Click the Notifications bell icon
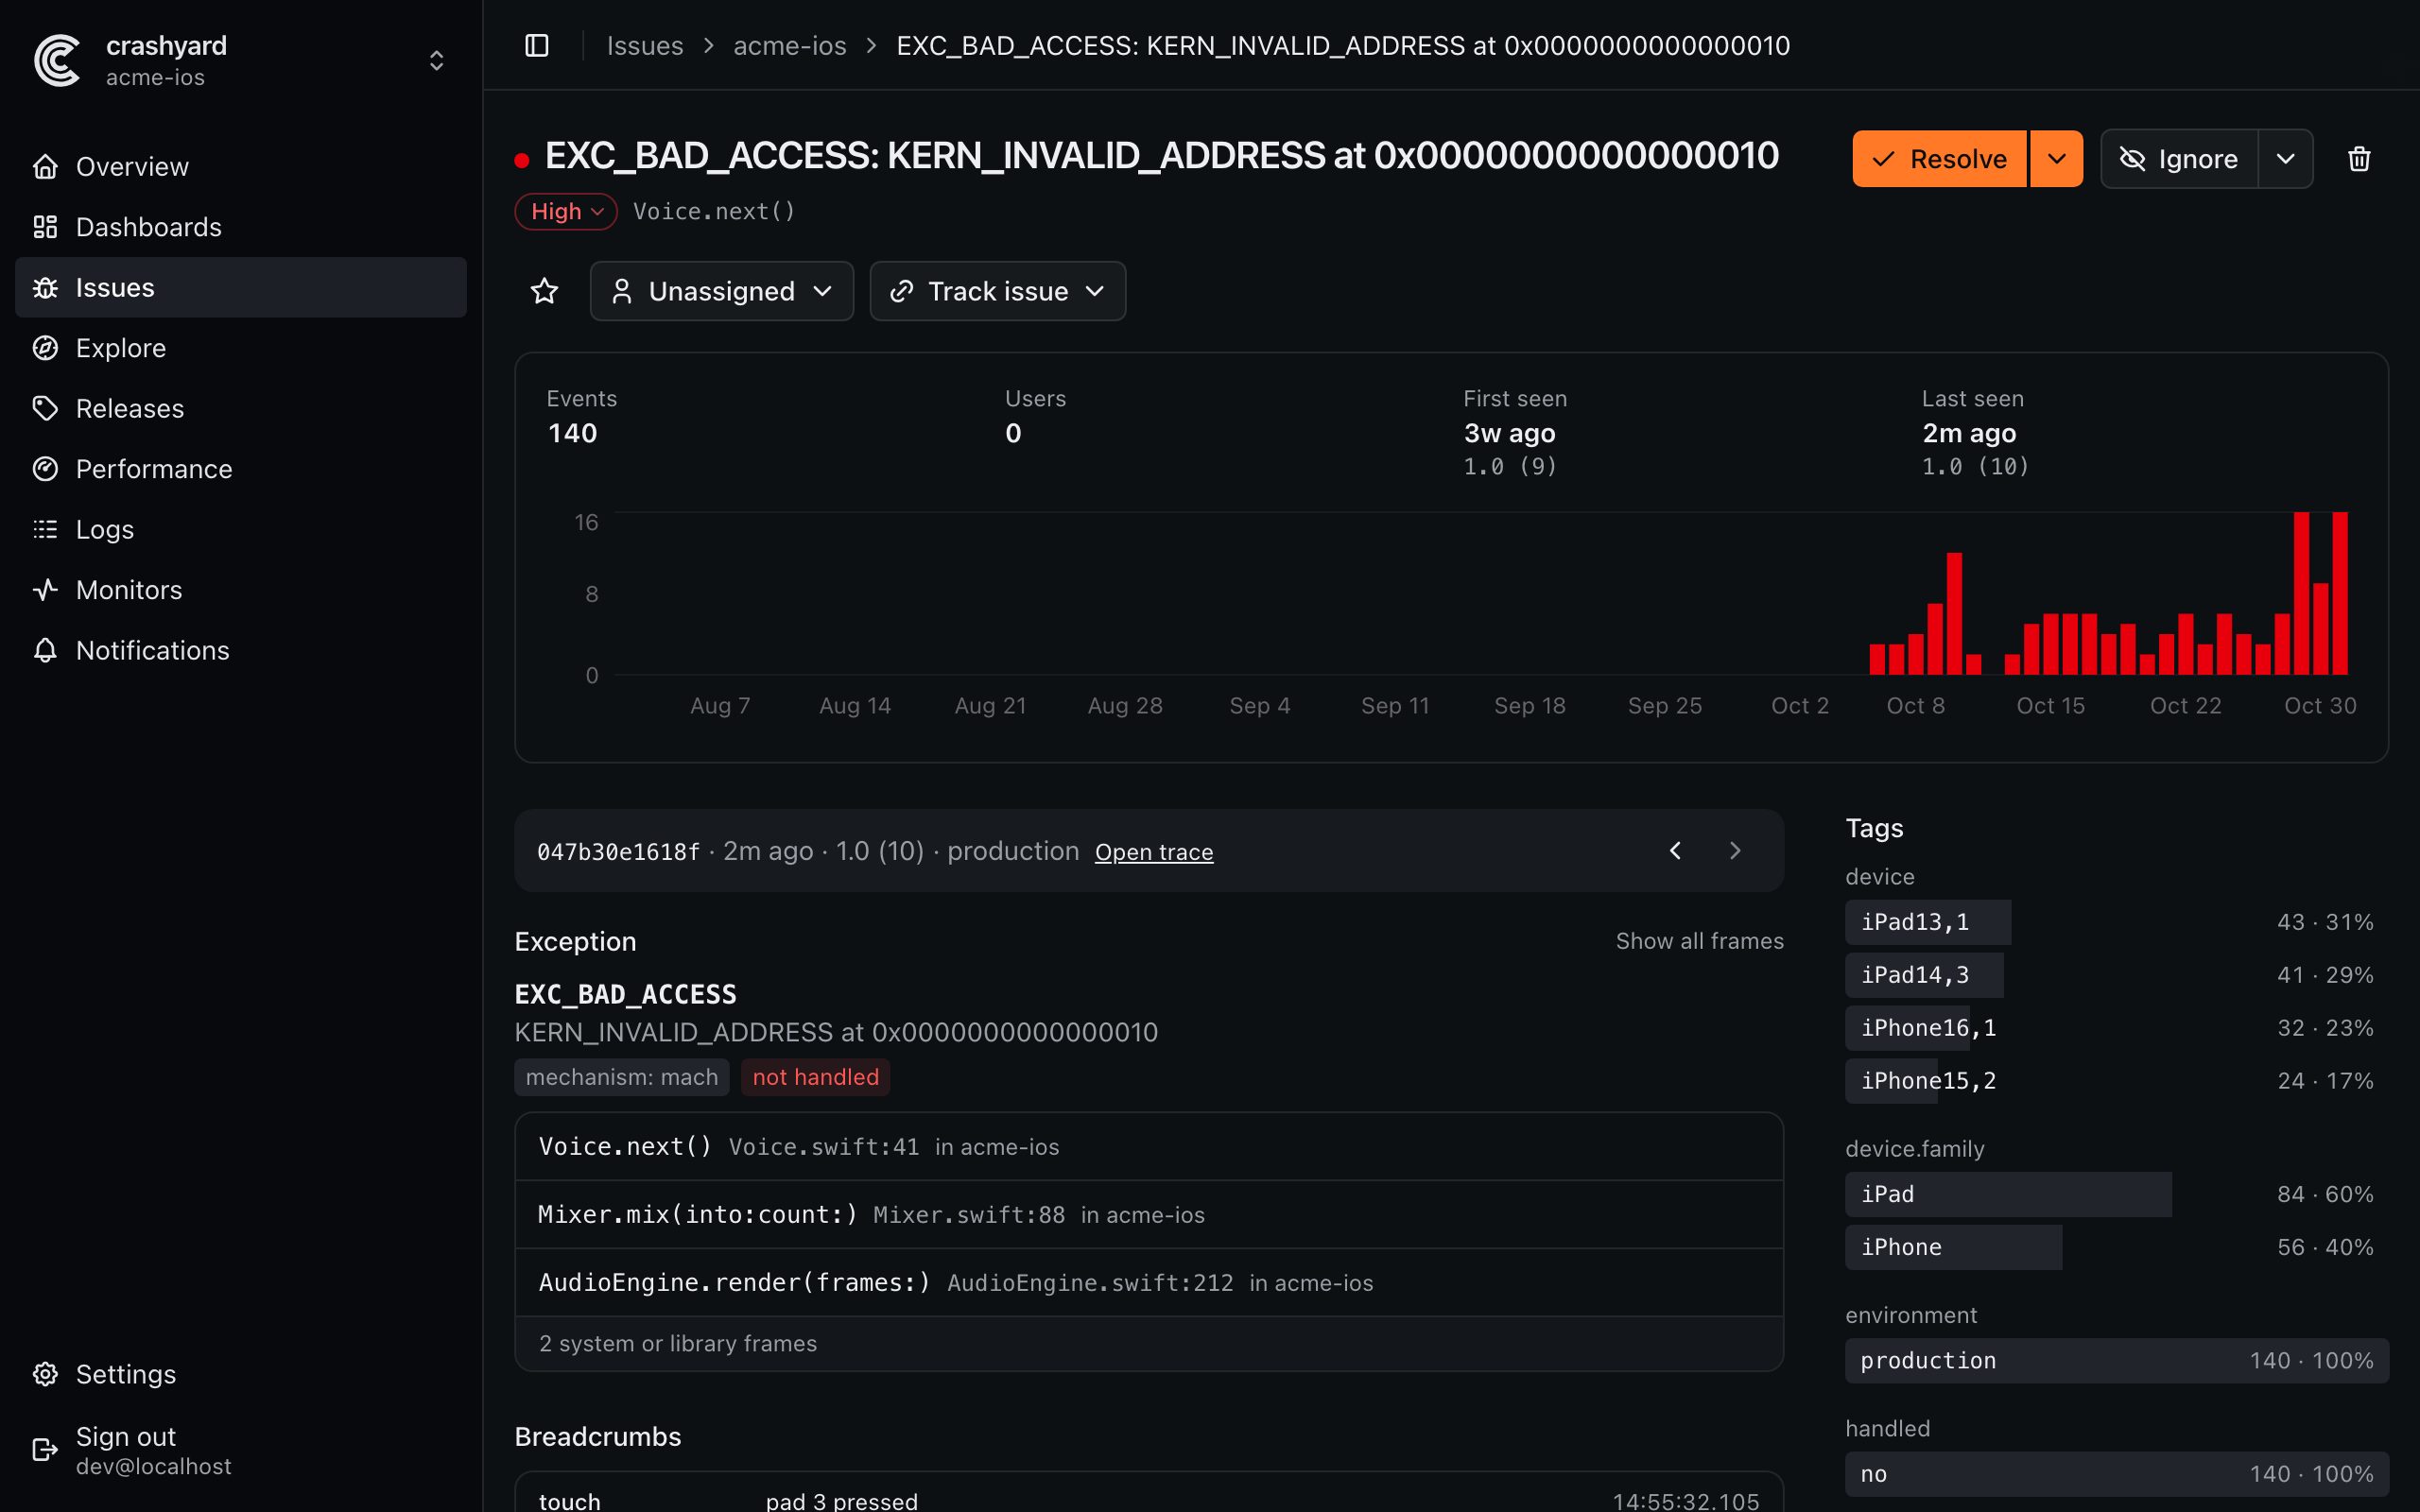 45,651
